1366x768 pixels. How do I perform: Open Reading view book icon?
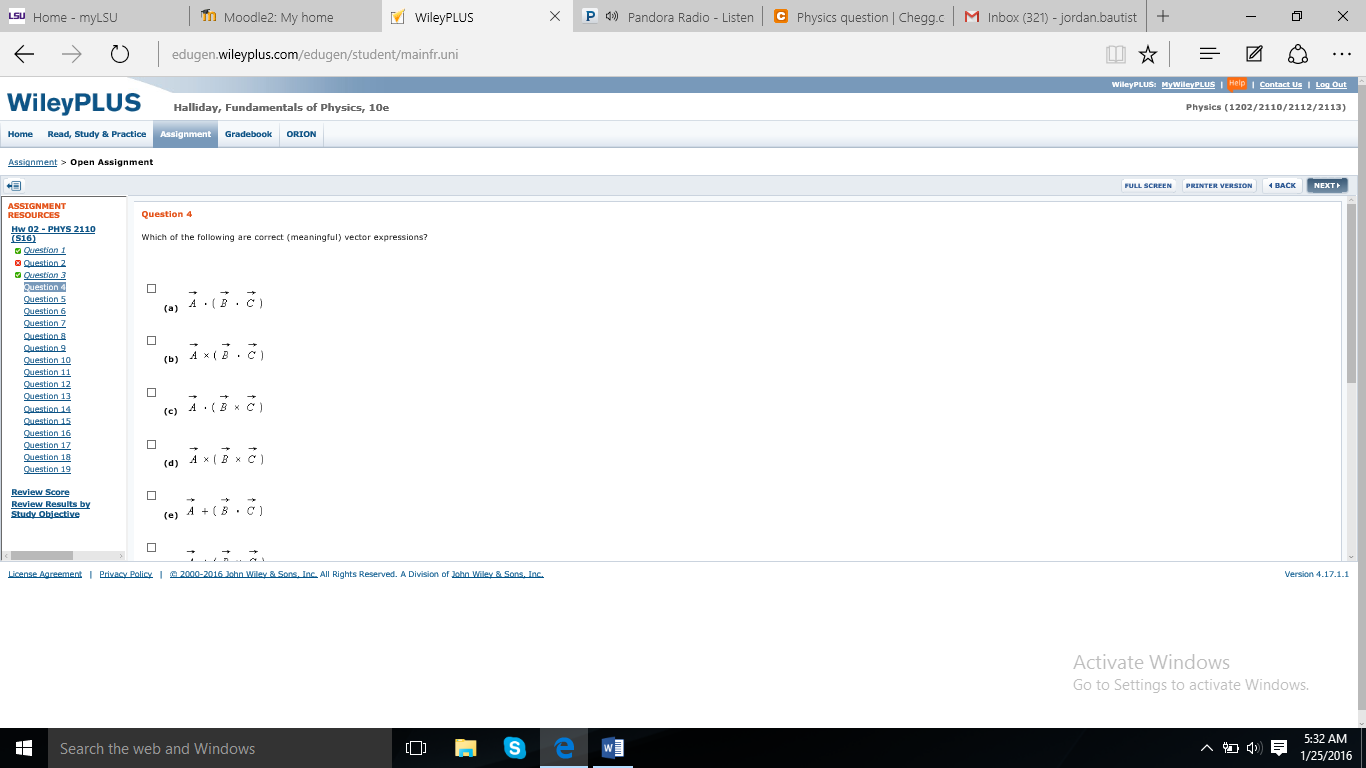tap(1115, 54)
